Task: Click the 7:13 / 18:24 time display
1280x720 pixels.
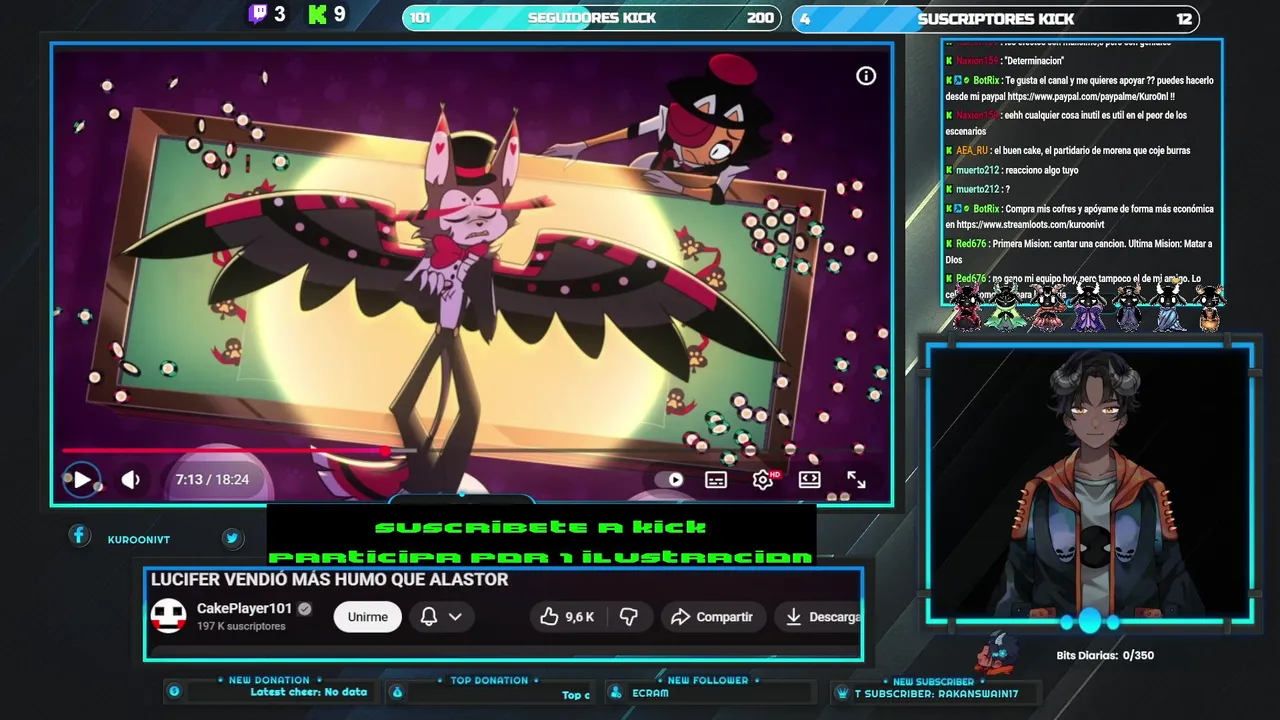Action: click(212, 480)
